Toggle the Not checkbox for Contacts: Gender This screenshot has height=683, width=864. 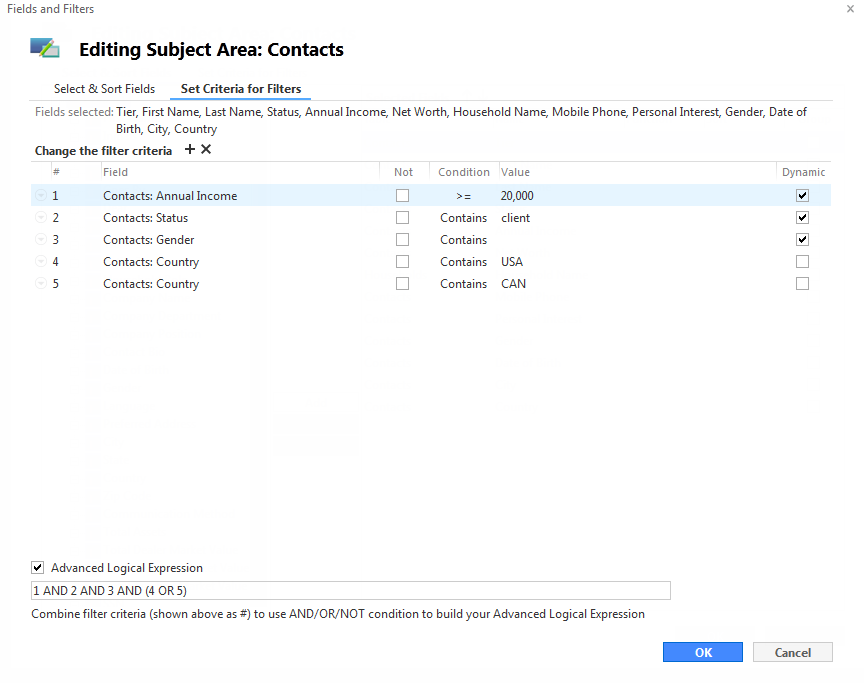click(403, 240)
